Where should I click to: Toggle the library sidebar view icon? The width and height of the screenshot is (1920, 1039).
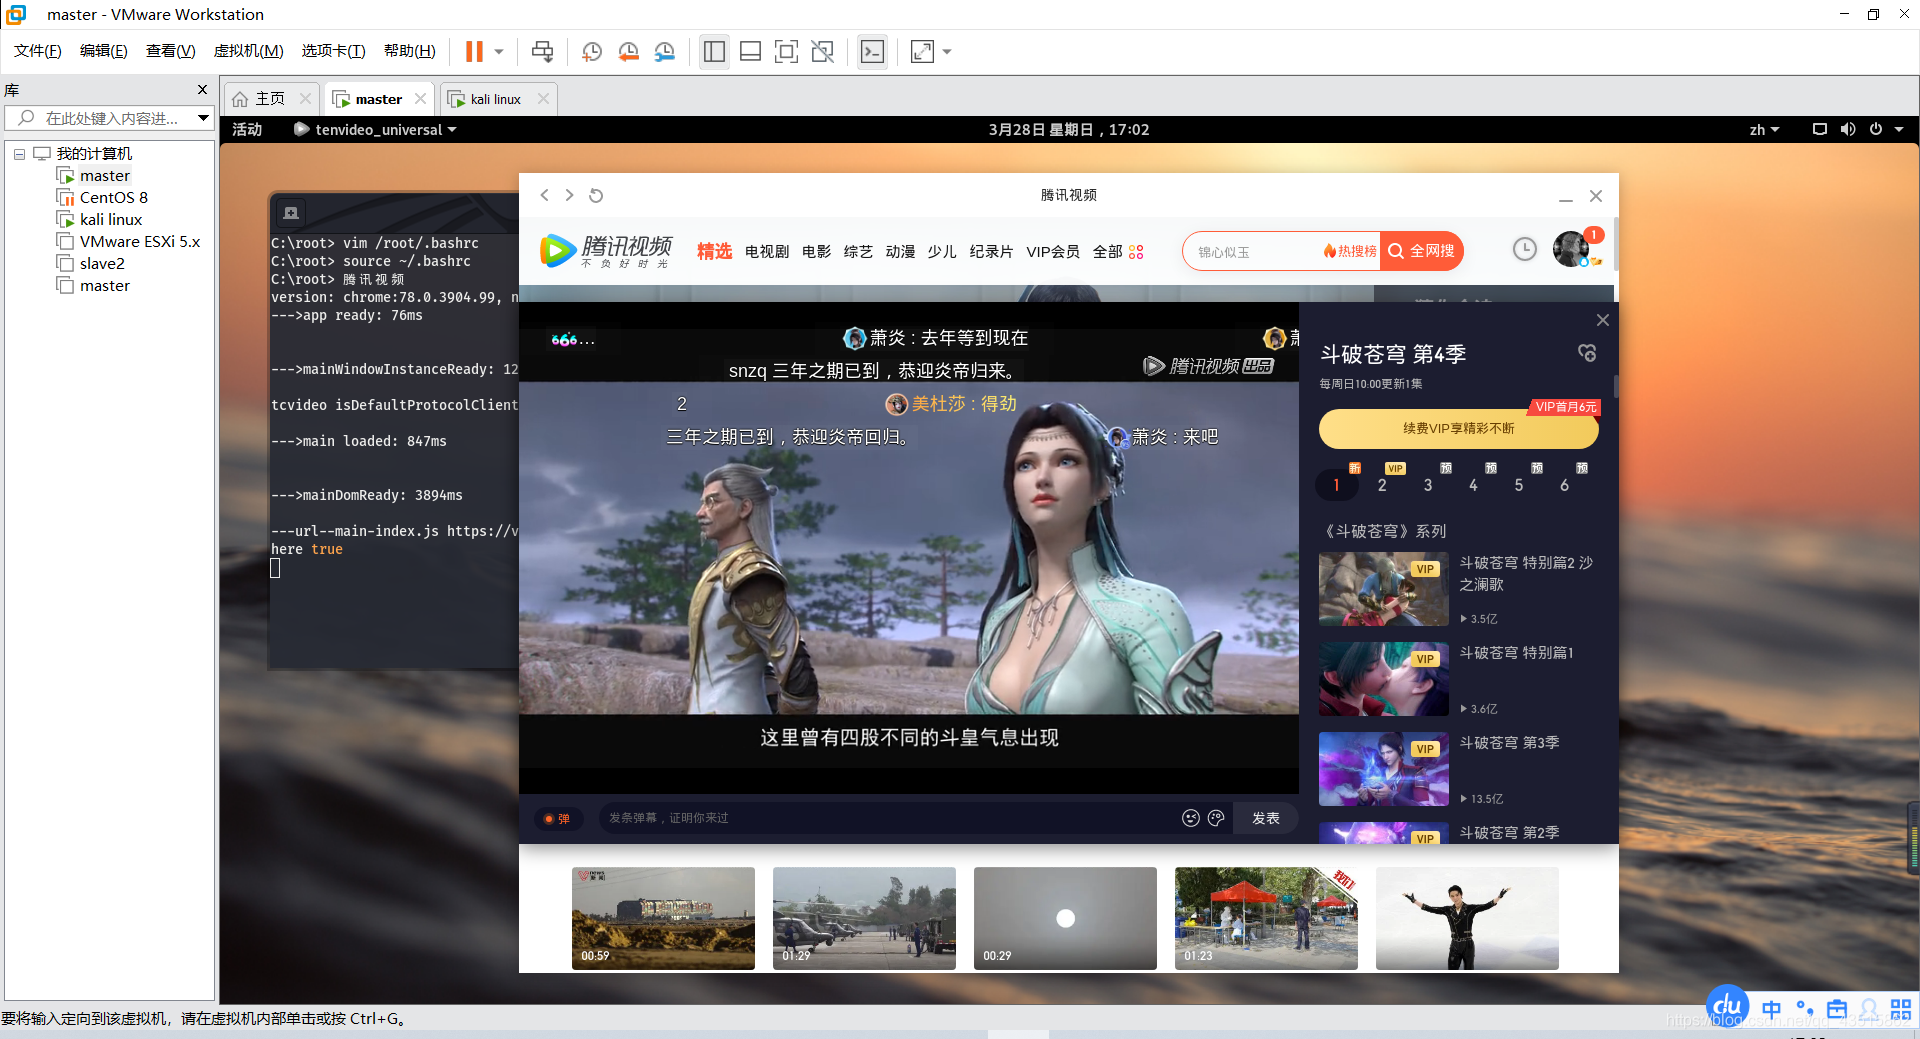pos(714,51)
